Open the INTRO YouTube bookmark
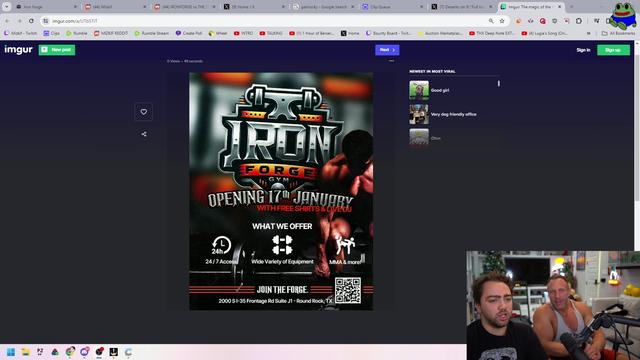Viewport: 640px width, 360px height. click(244, 33)
